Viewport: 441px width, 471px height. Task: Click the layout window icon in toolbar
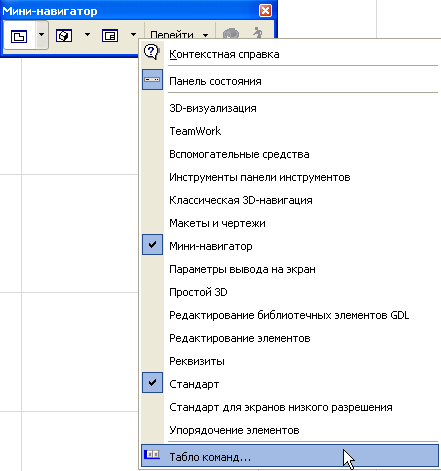pos(110,36)
